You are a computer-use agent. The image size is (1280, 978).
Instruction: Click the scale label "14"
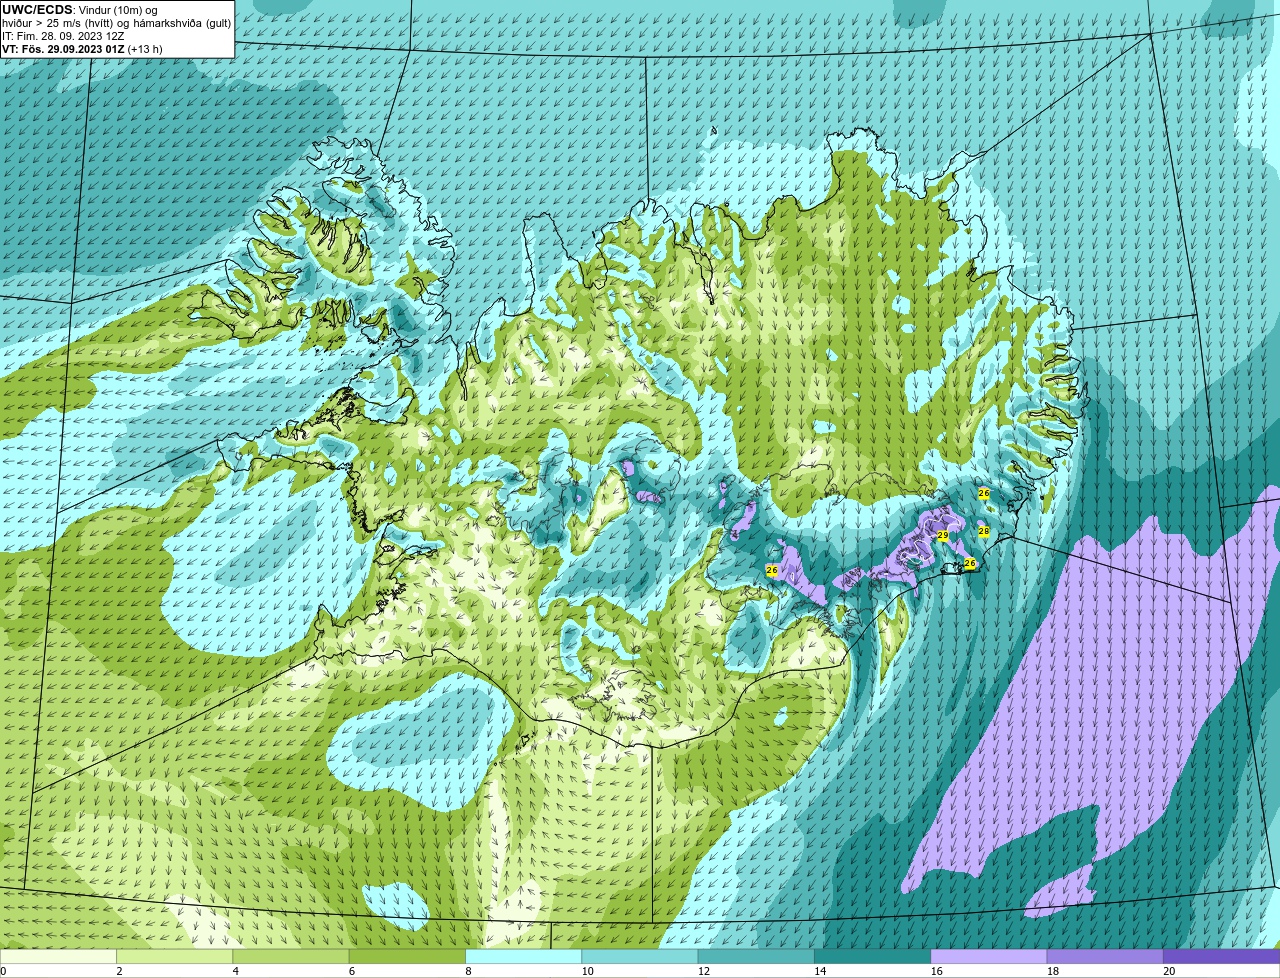(820, 971)
